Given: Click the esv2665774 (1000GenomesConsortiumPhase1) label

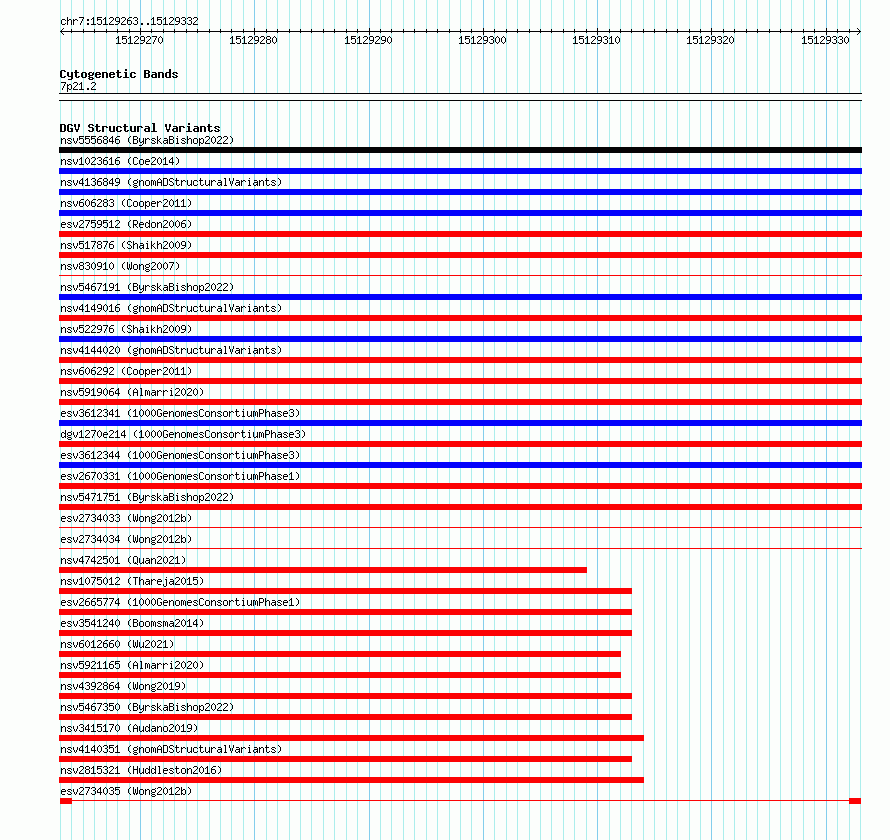Looking at the screenshot, I should coord(180,602).
